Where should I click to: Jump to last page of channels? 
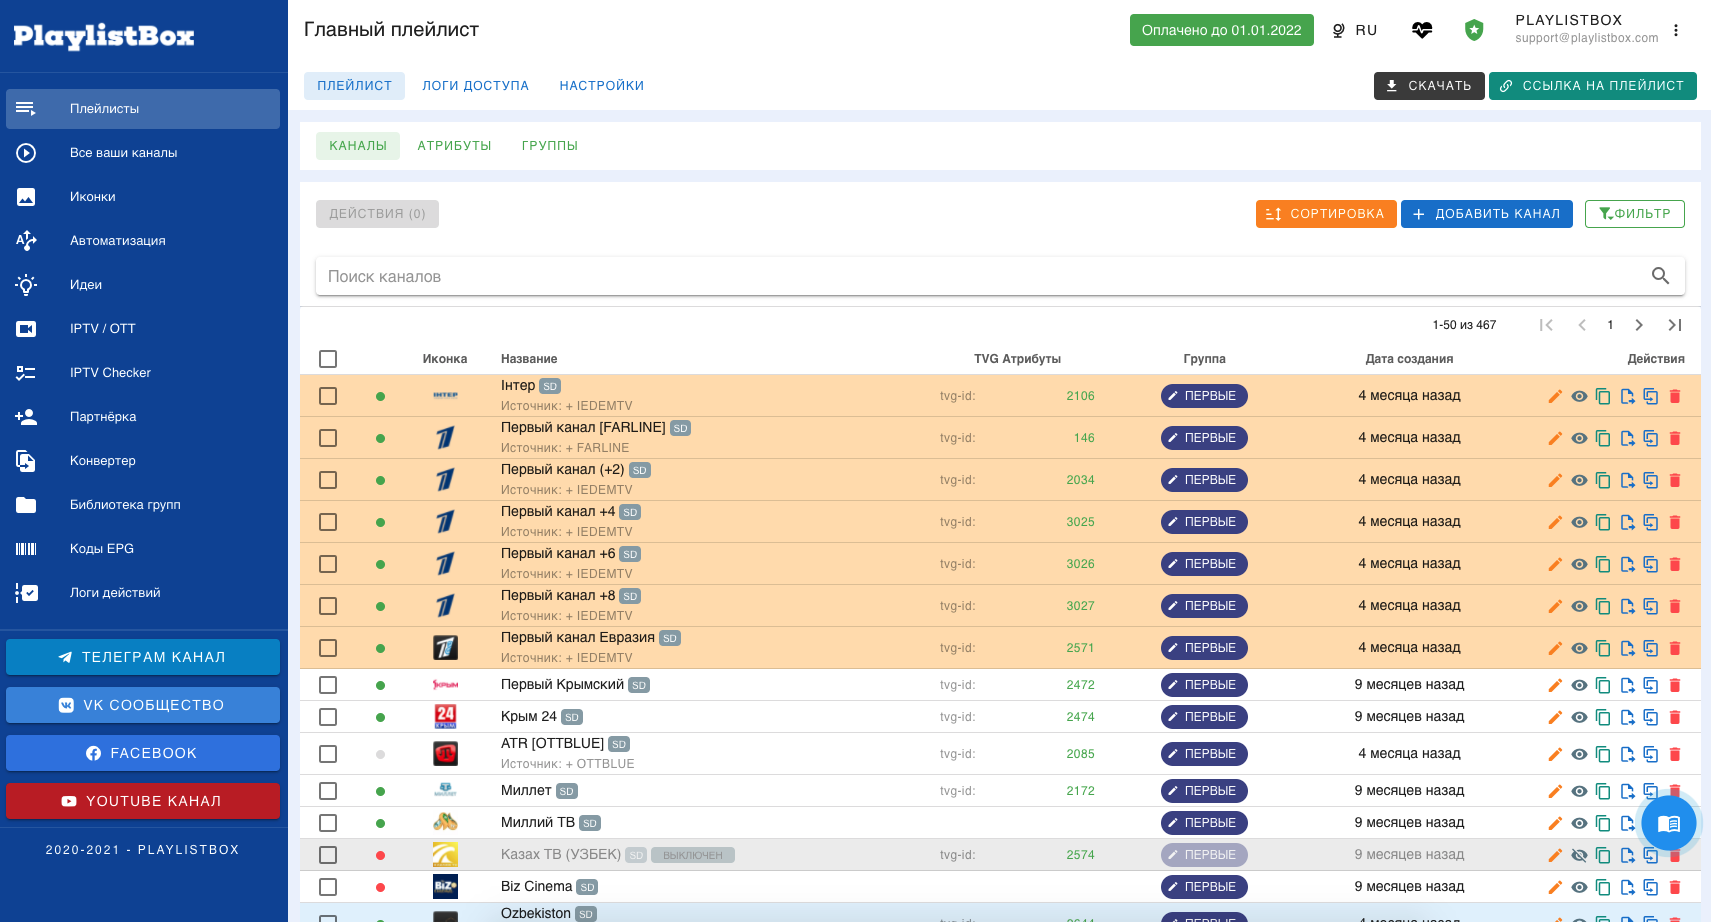click(1675, 325)
